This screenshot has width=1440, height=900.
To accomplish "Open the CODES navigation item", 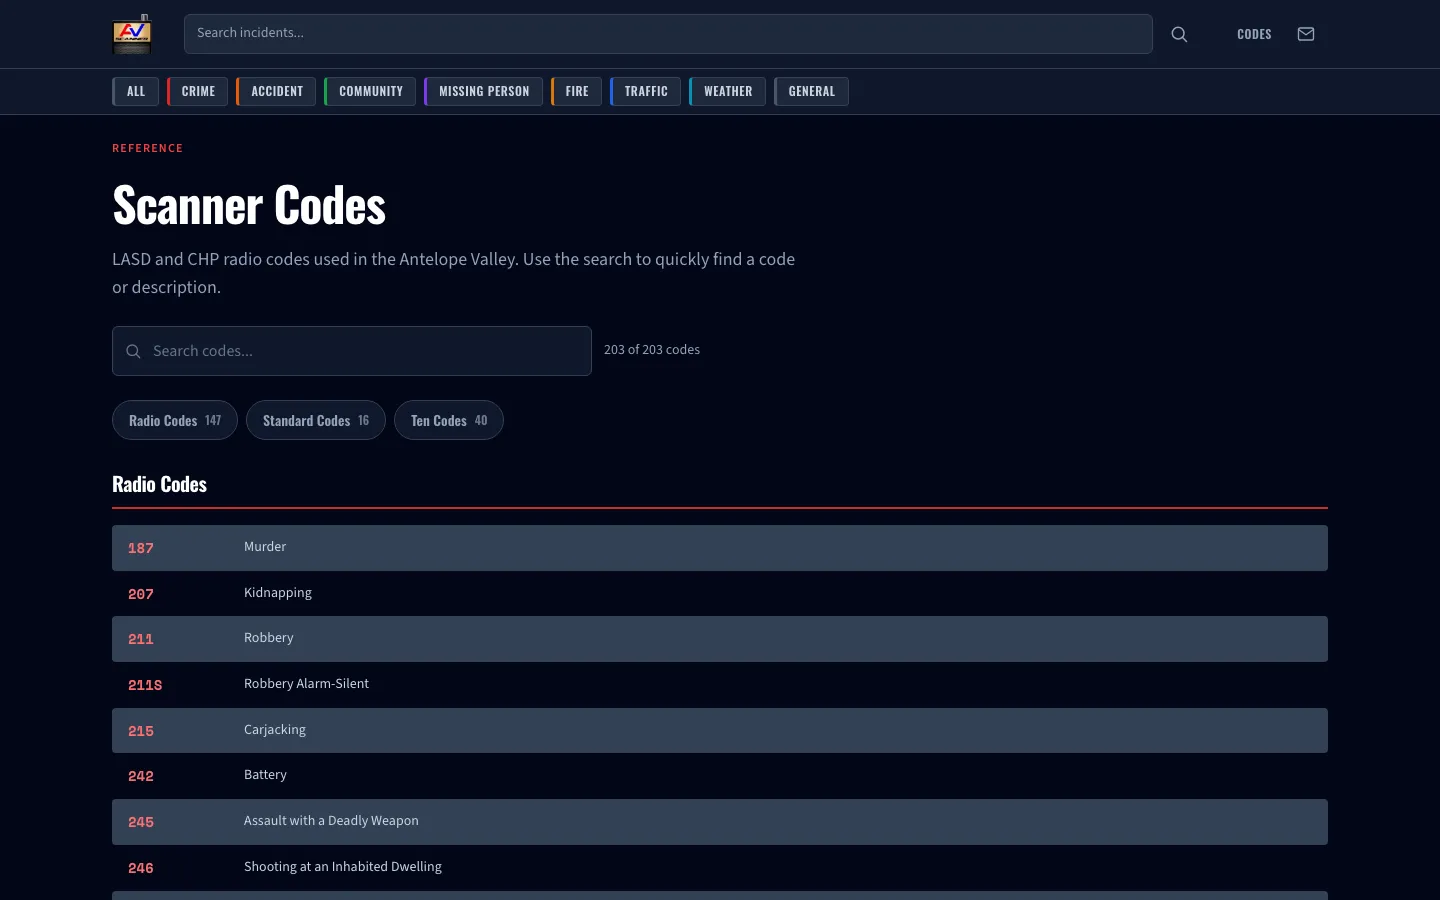I will pos(1254,33).
